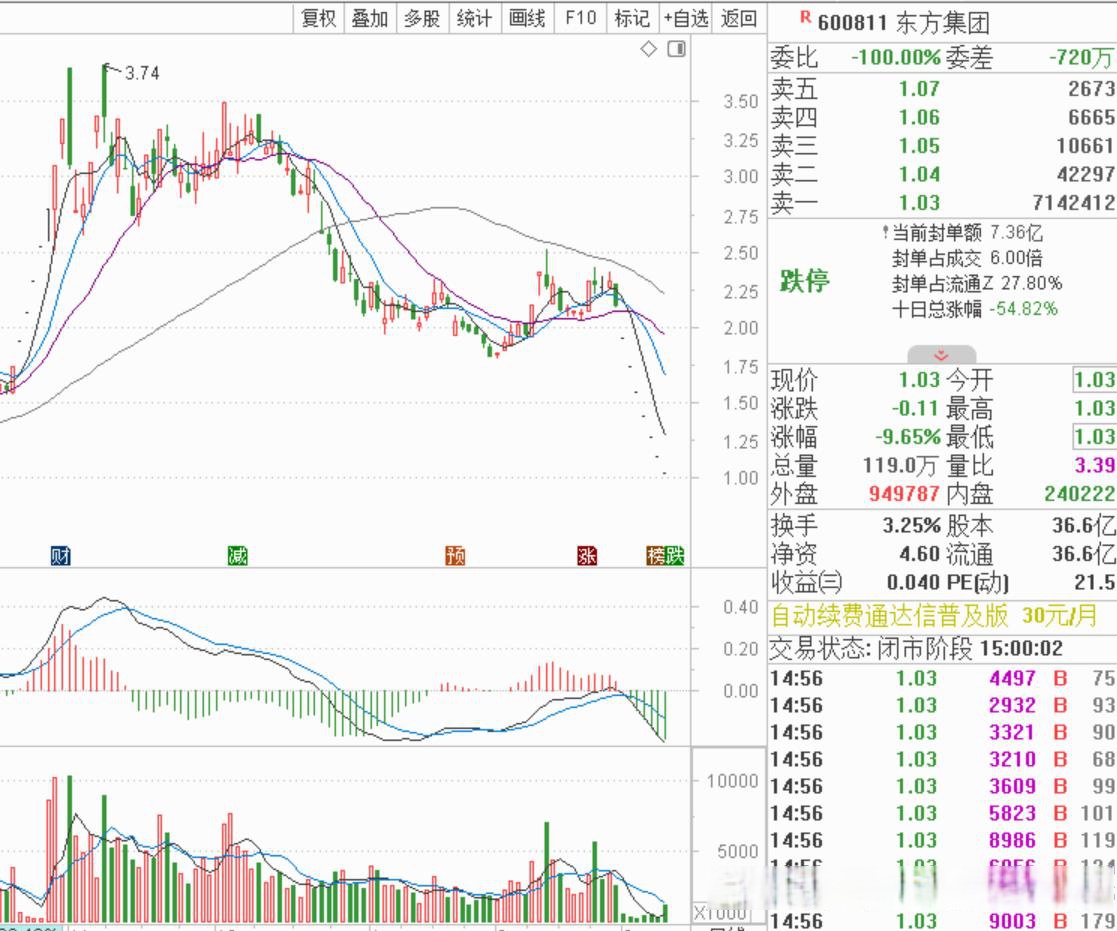Click the red R badge beside stock code
1117x931 pixels.
click(x=805, y=17)
